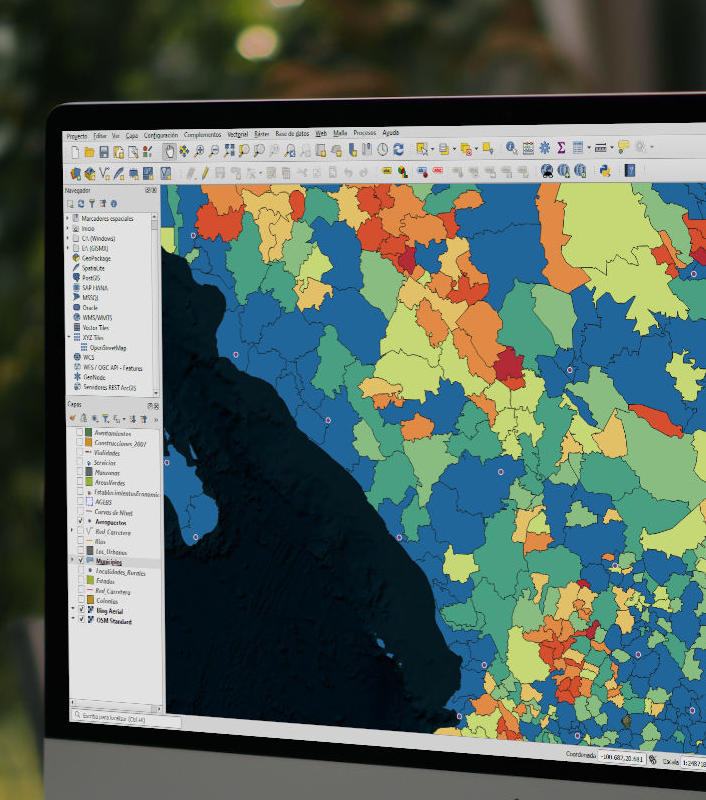Open the Vectorial menu
Image resolution: width=706 pixels, height=800 pixels.
(x=238, y=134)
